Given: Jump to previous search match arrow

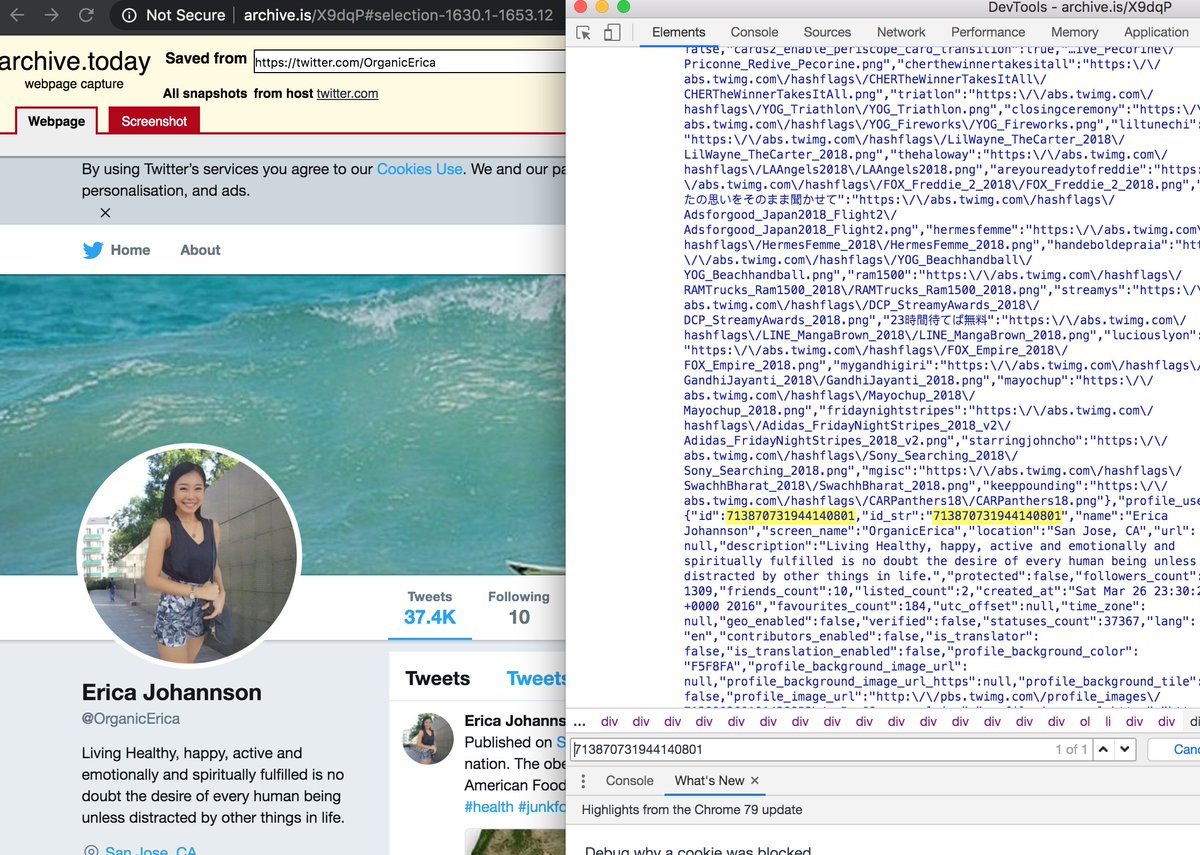Looking at the screenshot, I should [1104, 749].
